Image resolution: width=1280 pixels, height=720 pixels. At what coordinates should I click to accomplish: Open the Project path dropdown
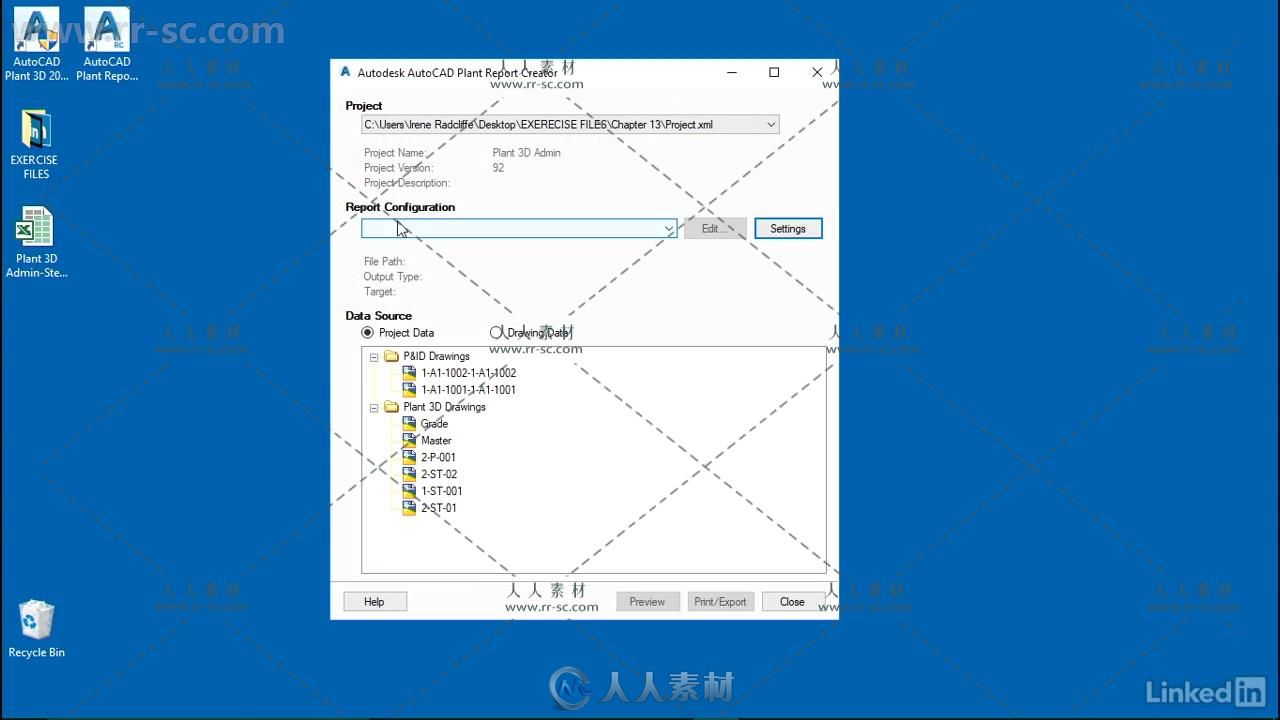[771, 125]
